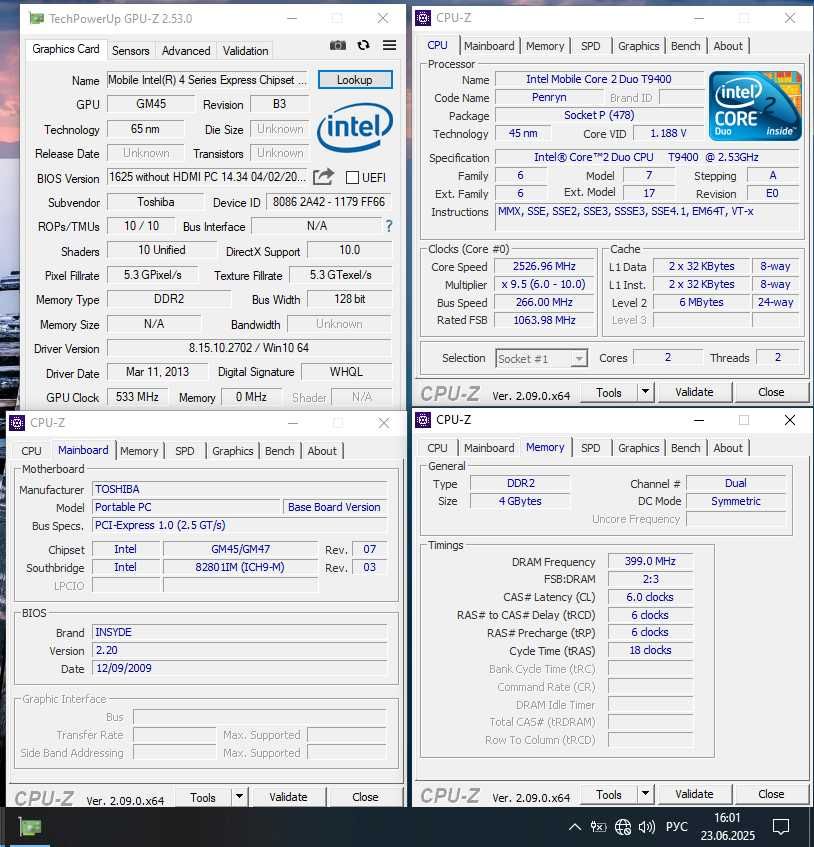The width and height of the screenshot is (814, 847).
Task: Click the GPU-Z screenshot camera icon
Action: pyautogui.click(x=338, y=45)
